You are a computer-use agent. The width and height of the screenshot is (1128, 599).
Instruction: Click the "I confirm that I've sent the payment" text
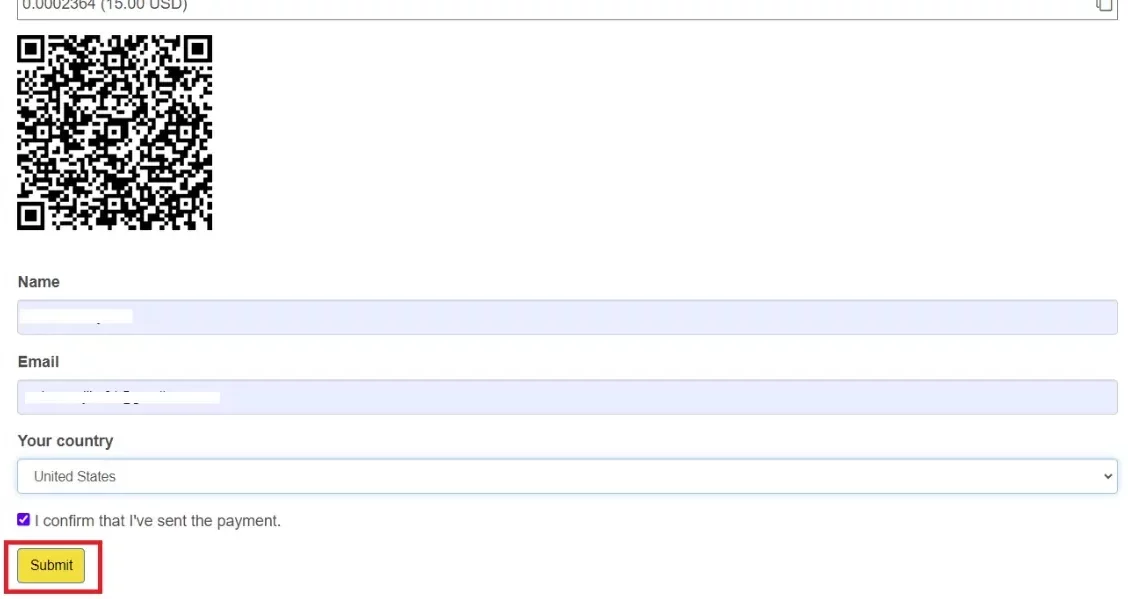pyautogui.click(x=158, y=521)
